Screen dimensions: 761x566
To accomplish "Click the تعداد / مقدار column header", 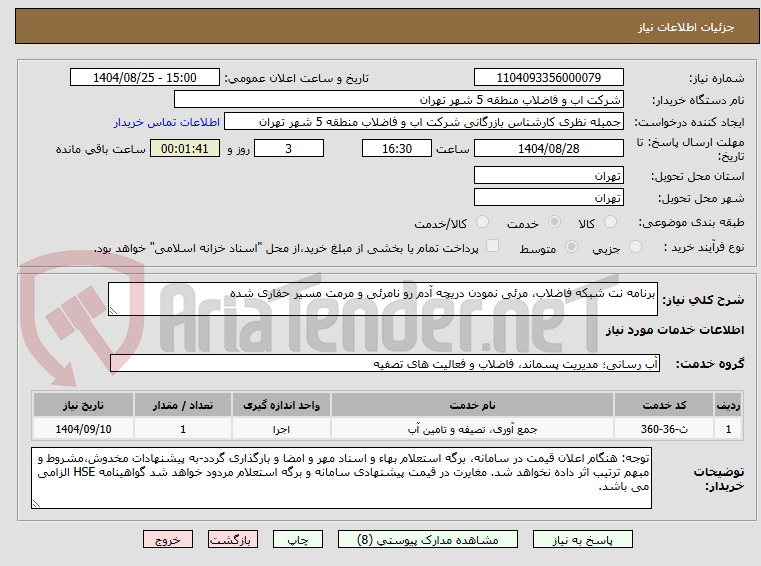I will [182, 405].
